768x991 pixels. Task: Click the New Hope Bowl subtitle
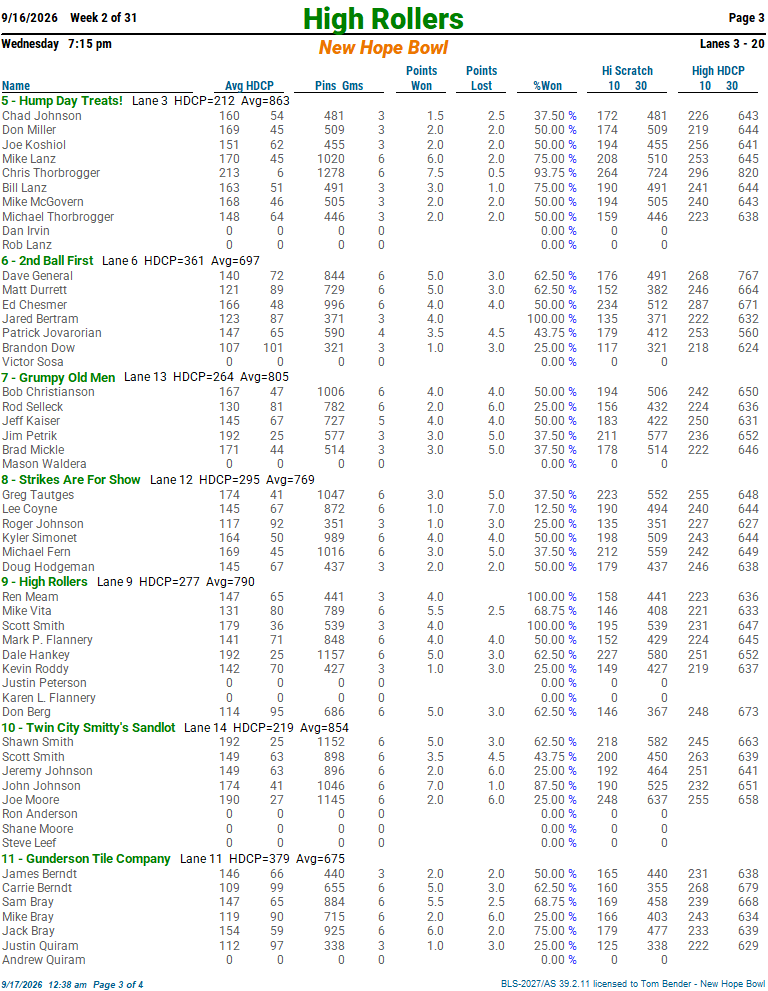pos(383,47)
